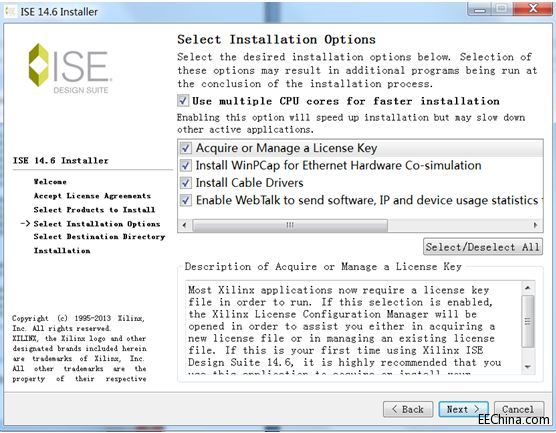
Task: Cancel the ISE installation
Action: click(x=518, y=410)
